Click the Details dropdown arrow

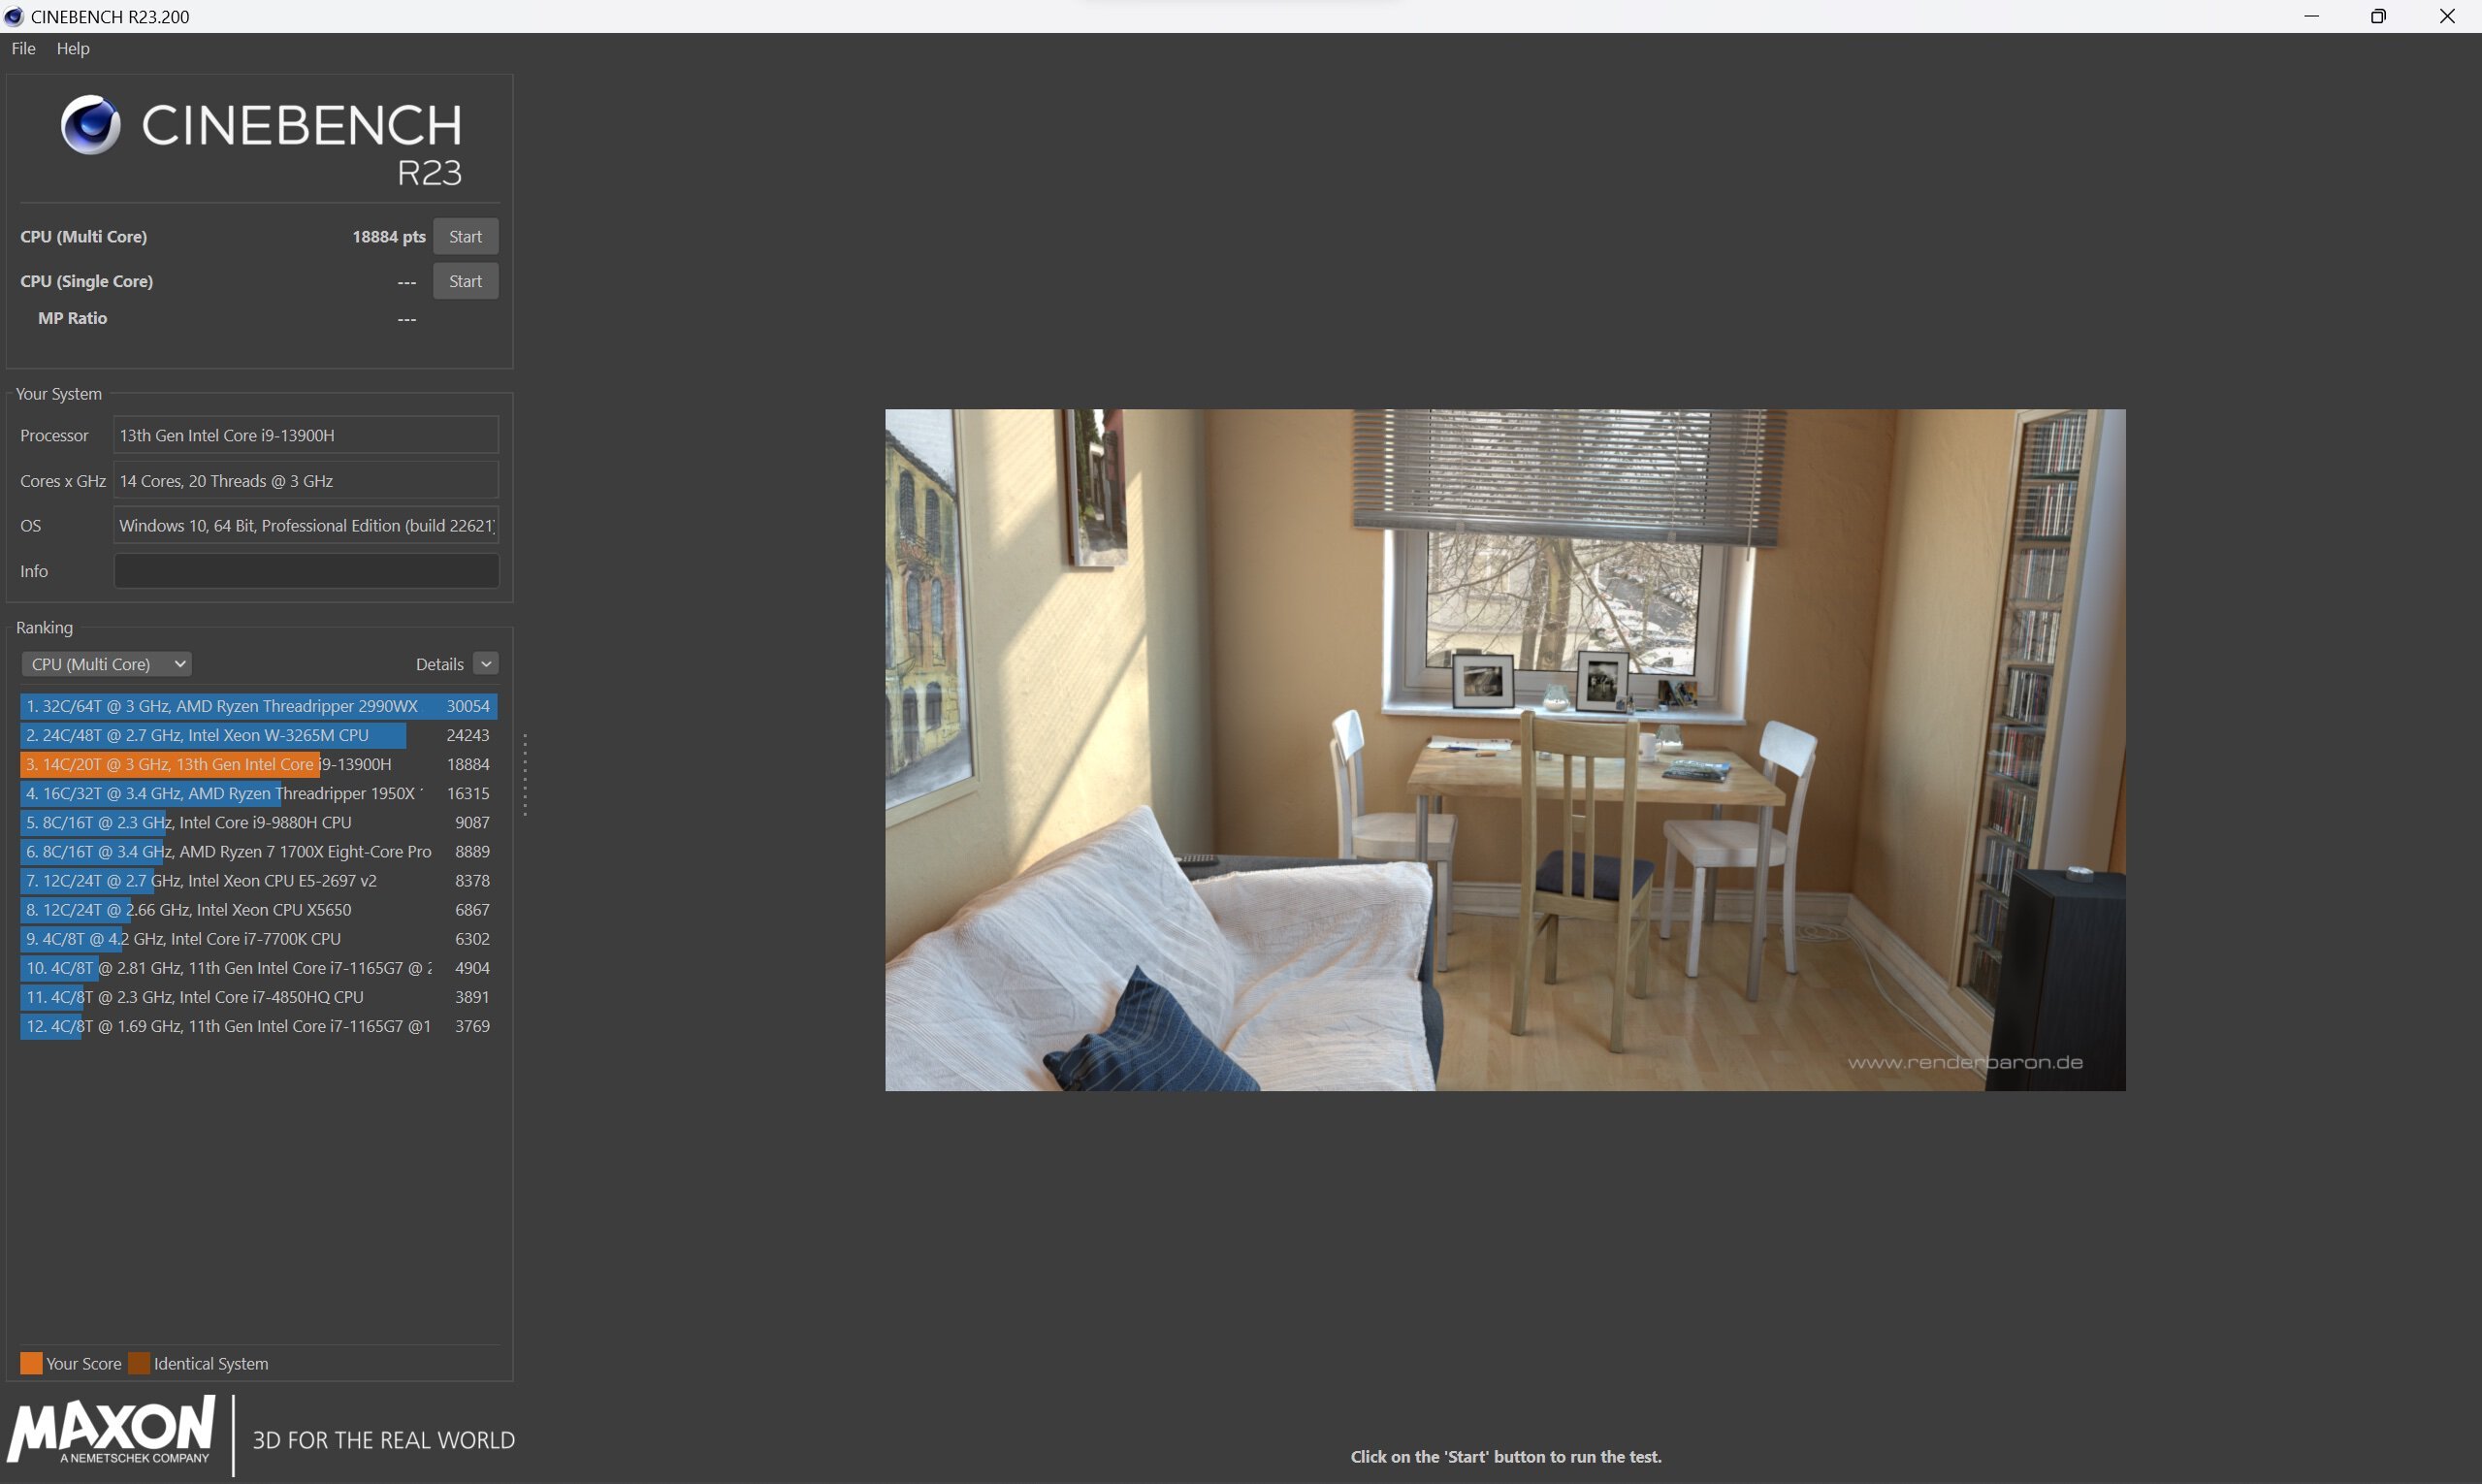pos(486,662)
